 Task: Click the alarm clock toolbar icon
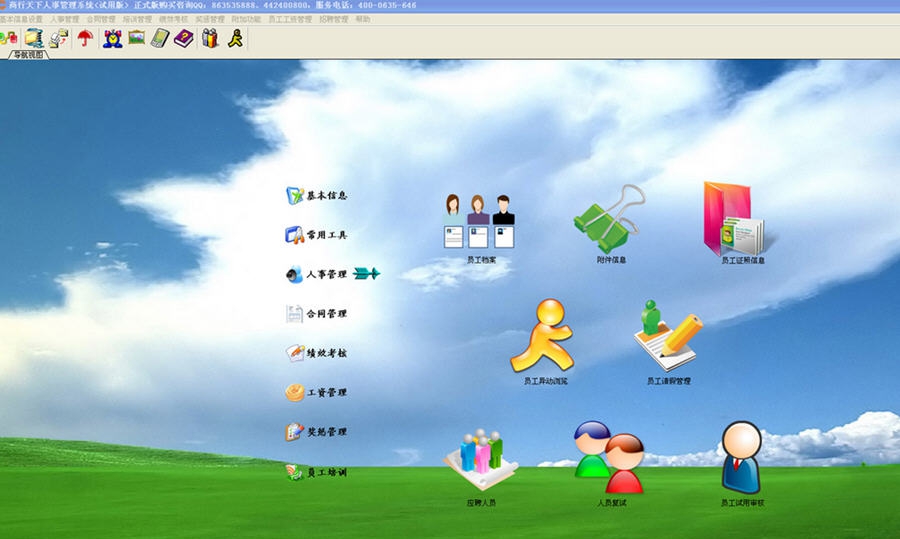pos(112,38)
